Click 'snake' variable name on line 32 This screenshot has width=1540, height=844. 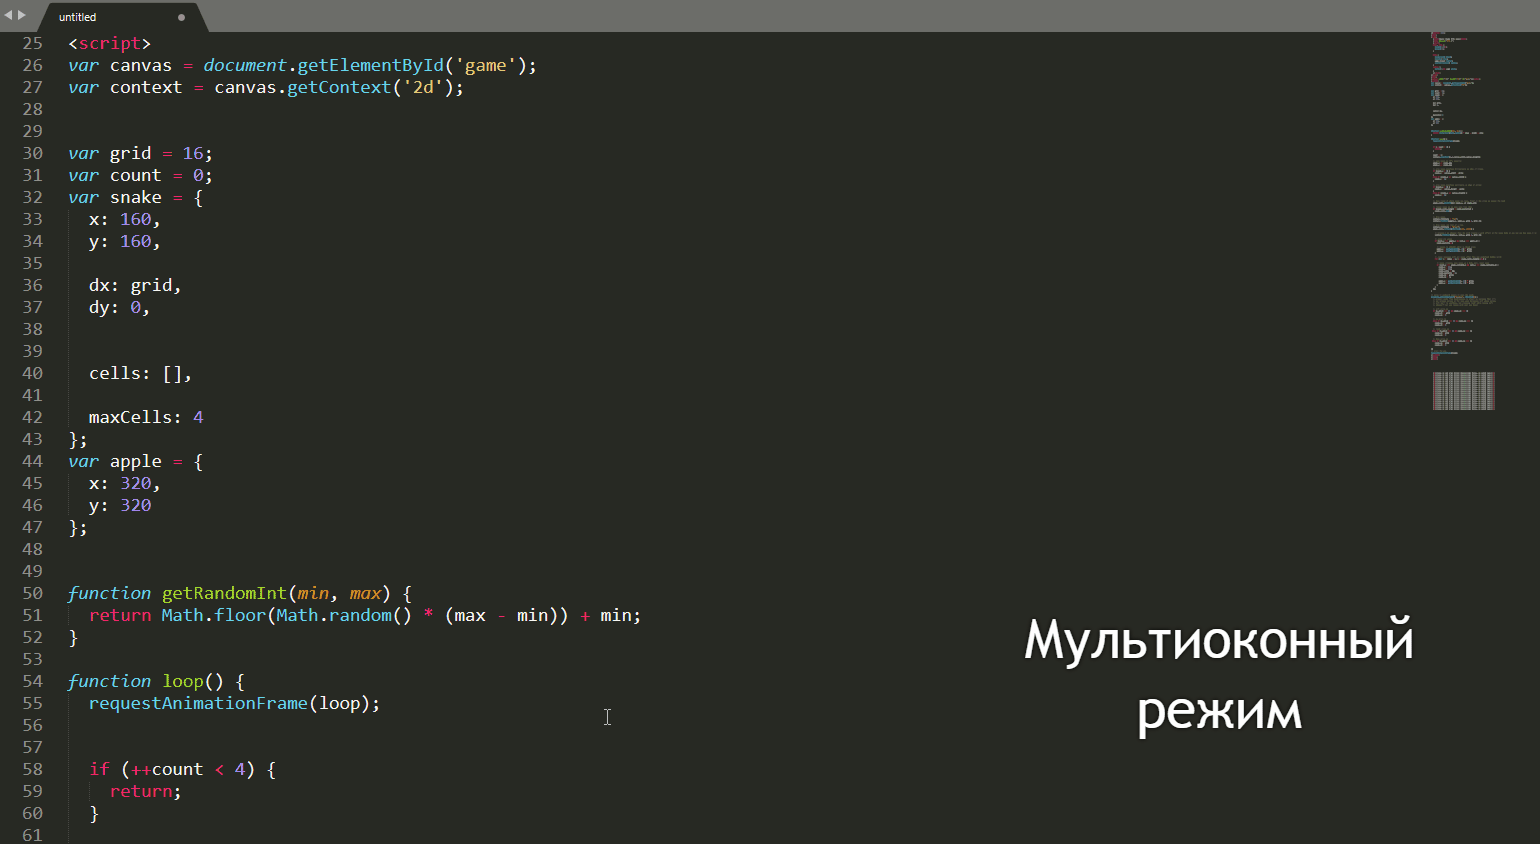[x=136, y=197]
